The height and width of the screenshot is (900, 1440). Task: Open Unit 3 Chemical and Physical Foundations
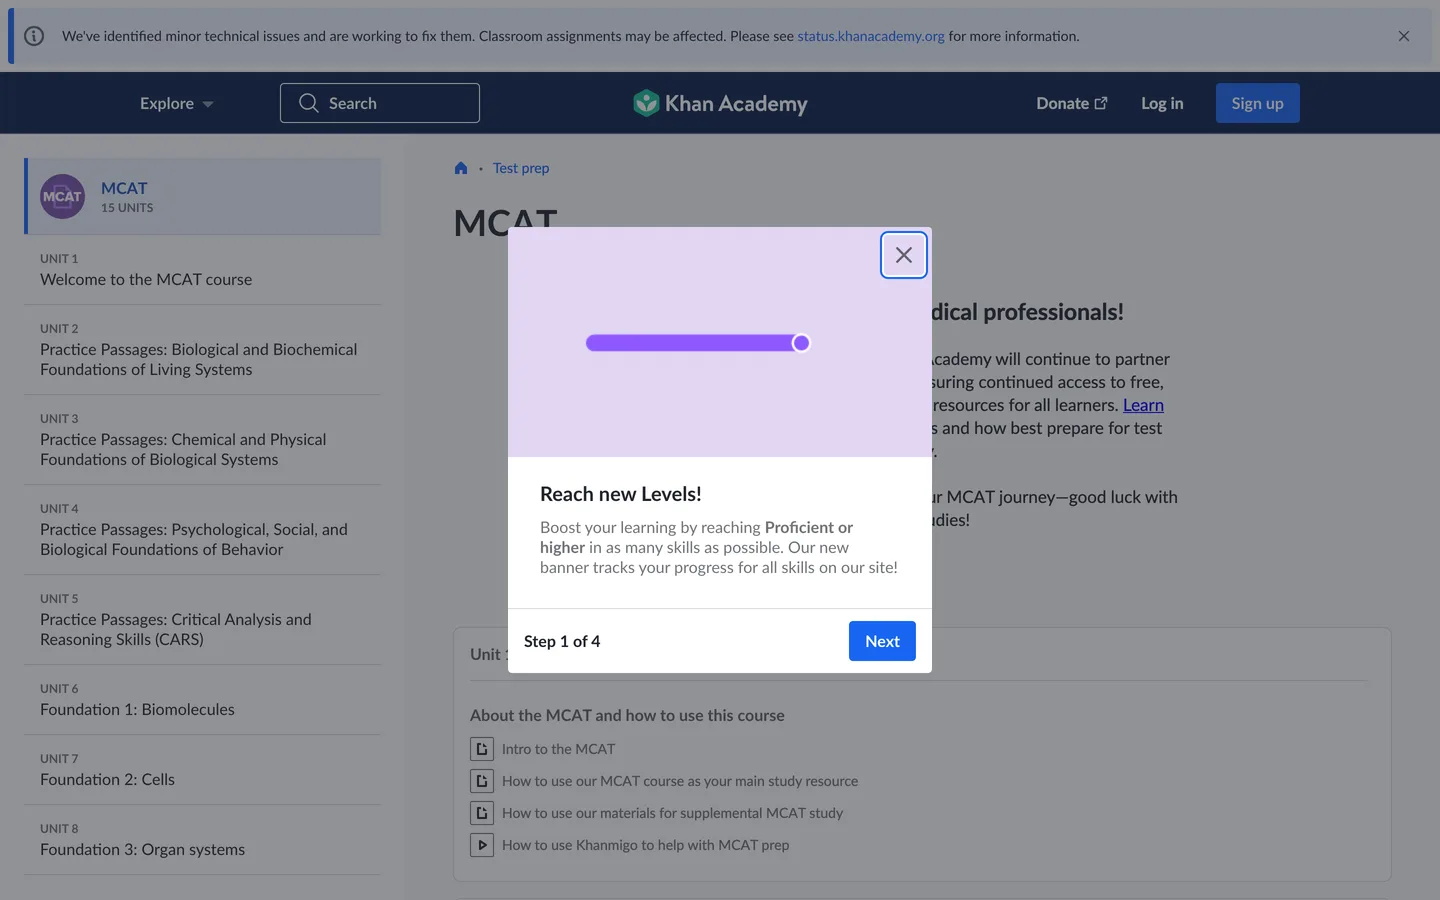[202, 440]
